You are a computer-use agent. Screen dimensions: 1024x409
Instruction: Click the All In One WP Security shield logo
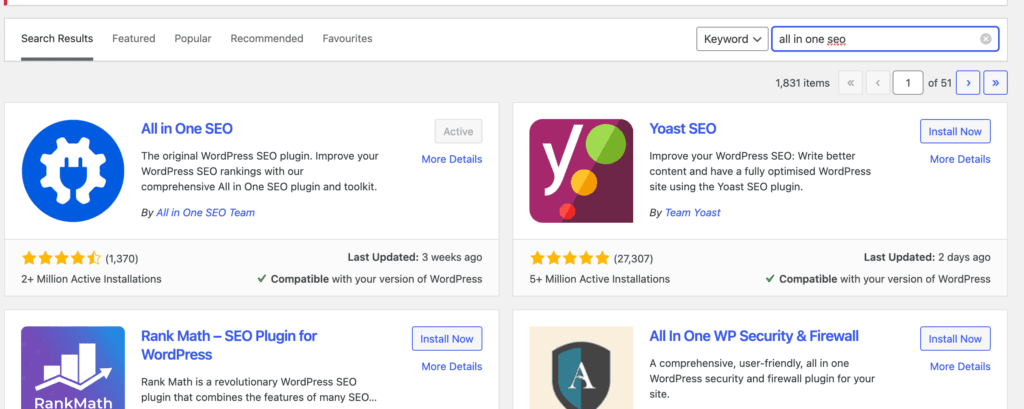581,367
